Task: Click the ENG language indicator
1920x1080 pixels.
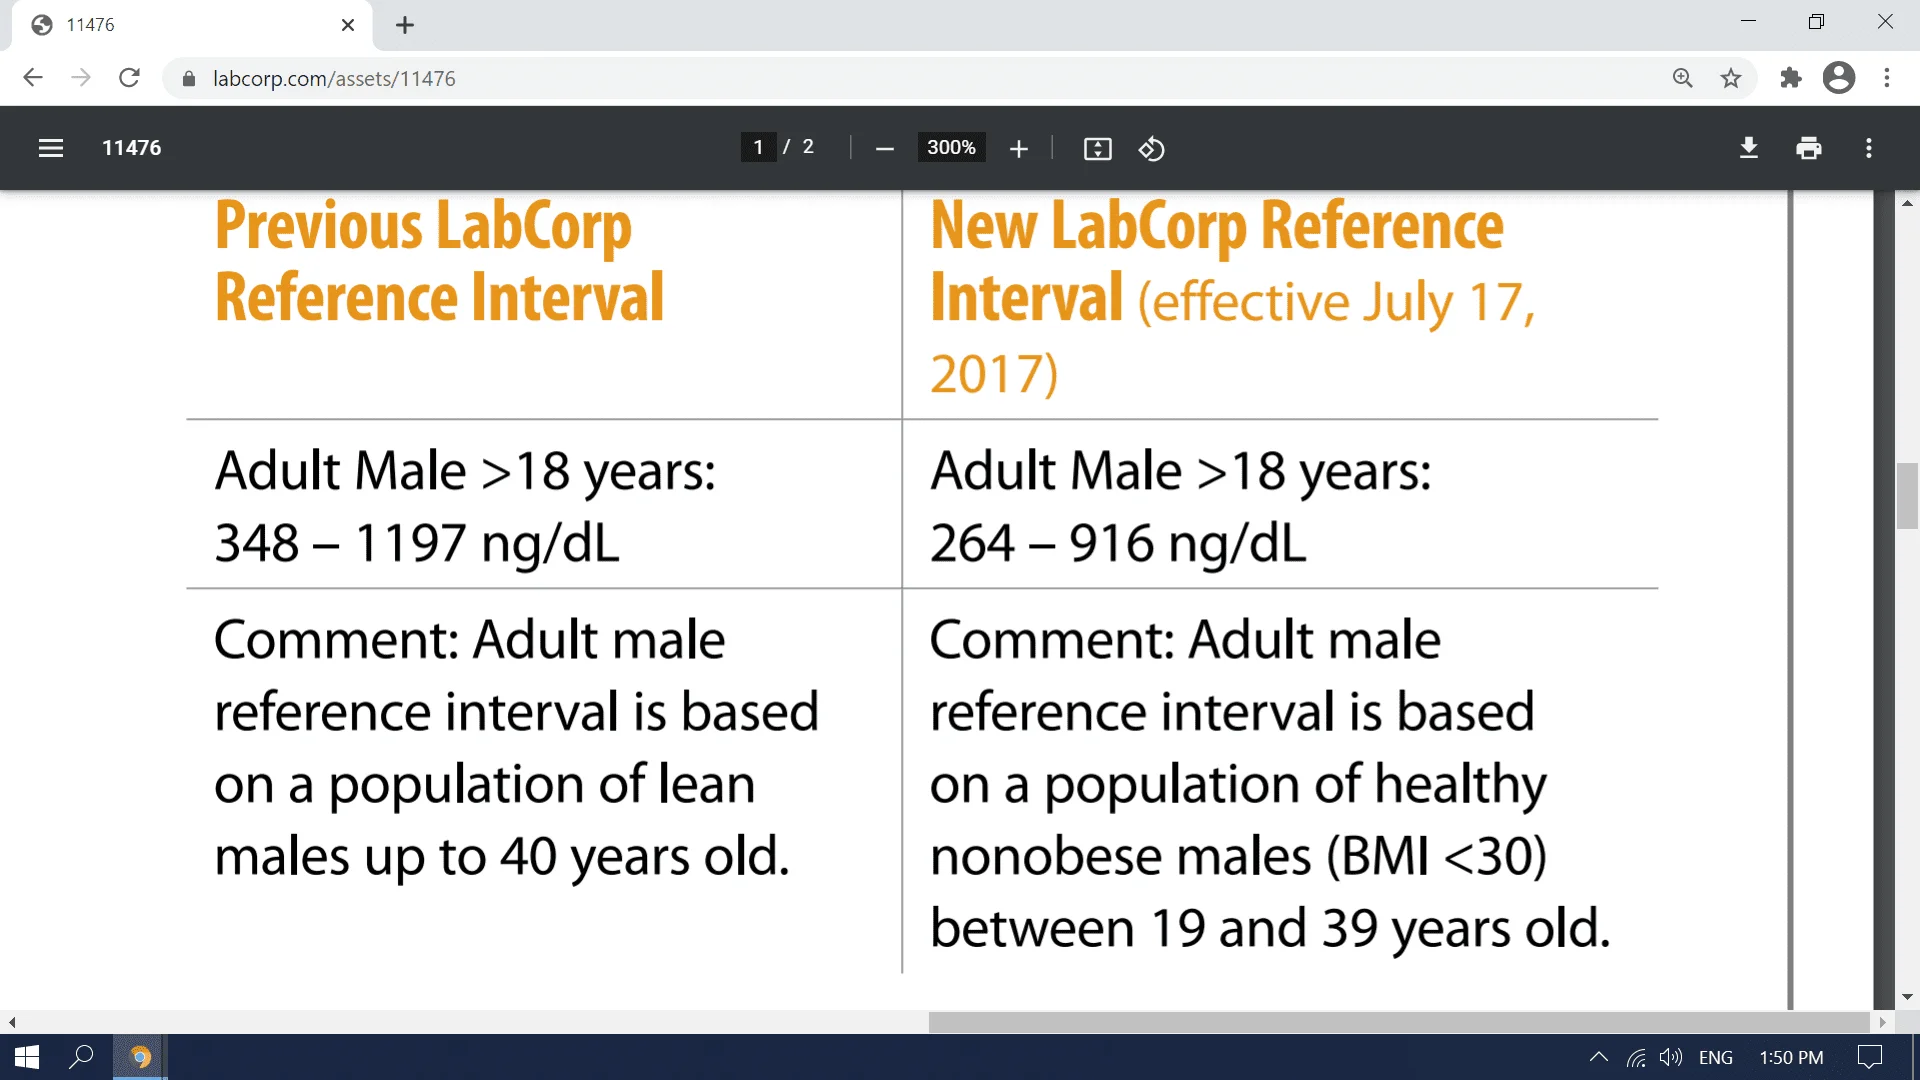Action: [1716, 1057]
